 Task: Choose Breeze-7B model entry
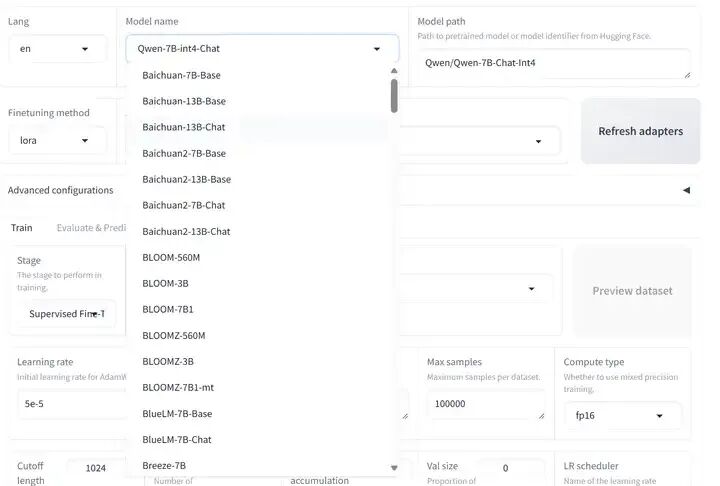pyautogui.click(x=164, y=465)
